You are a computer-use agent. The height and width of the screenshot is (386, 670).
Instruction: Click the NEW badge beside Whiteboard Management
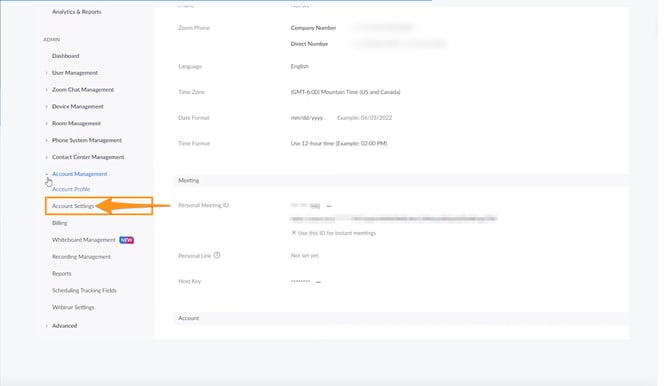click(x=126, y=240)
